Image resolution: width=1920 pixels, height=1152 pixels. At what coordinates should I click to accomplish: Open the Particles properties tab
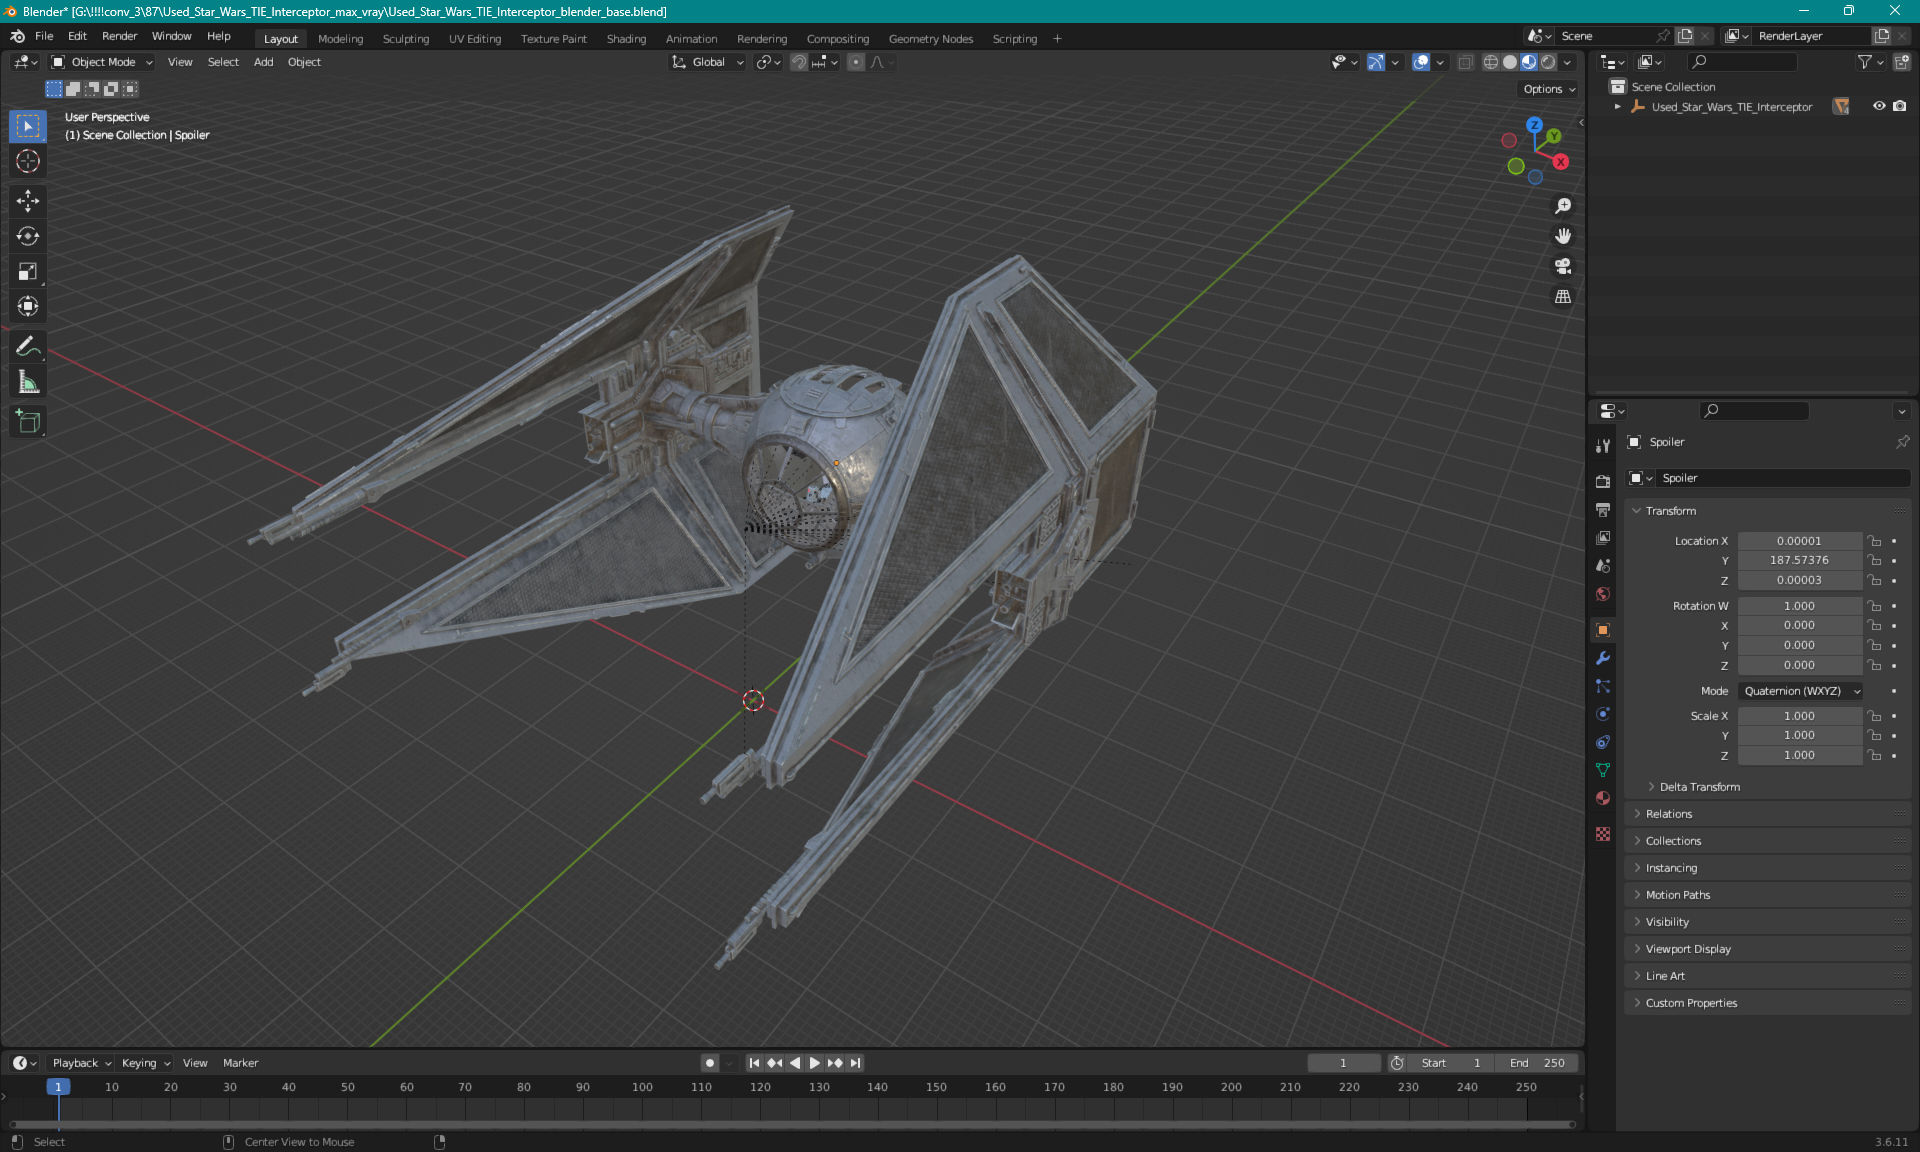tap(1603, 686)
